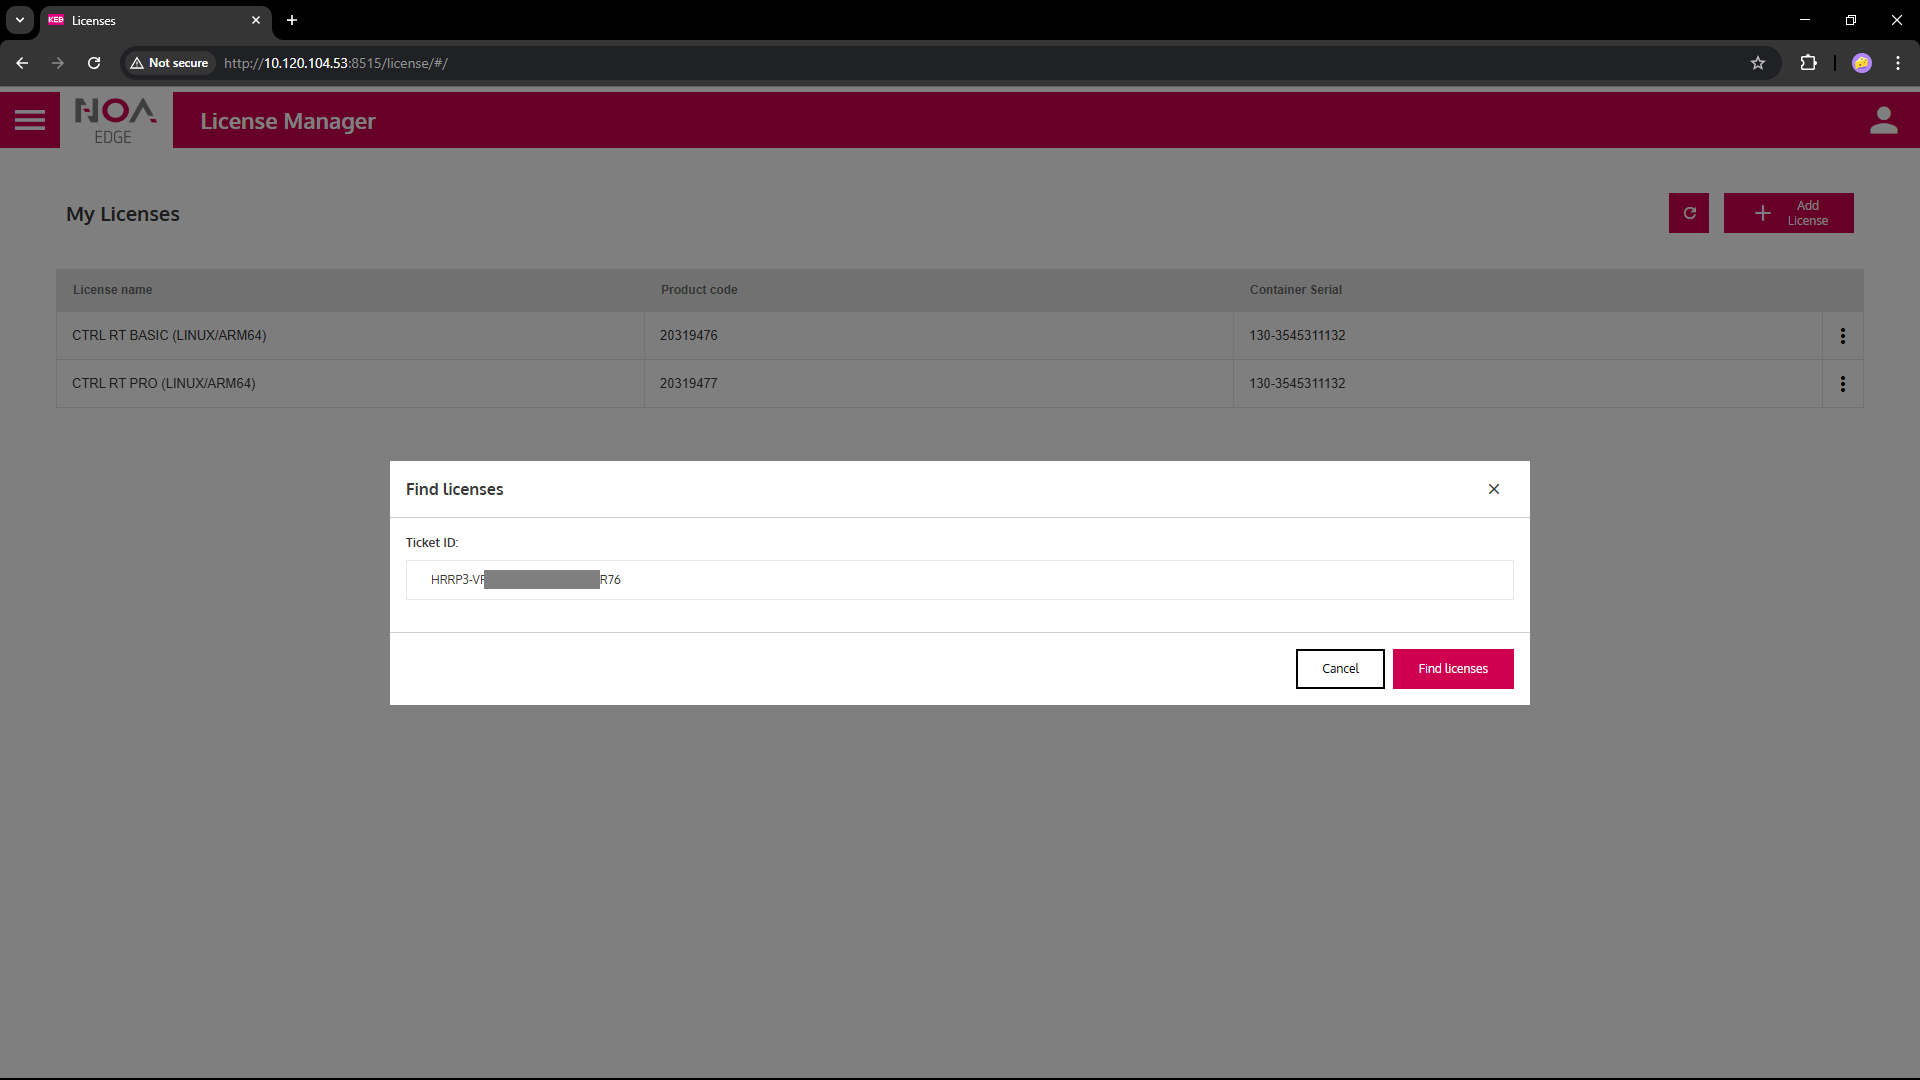Bookmark this page with star icon
The width and height of the screenshot is (1920, 1080).
point(1757,63)
